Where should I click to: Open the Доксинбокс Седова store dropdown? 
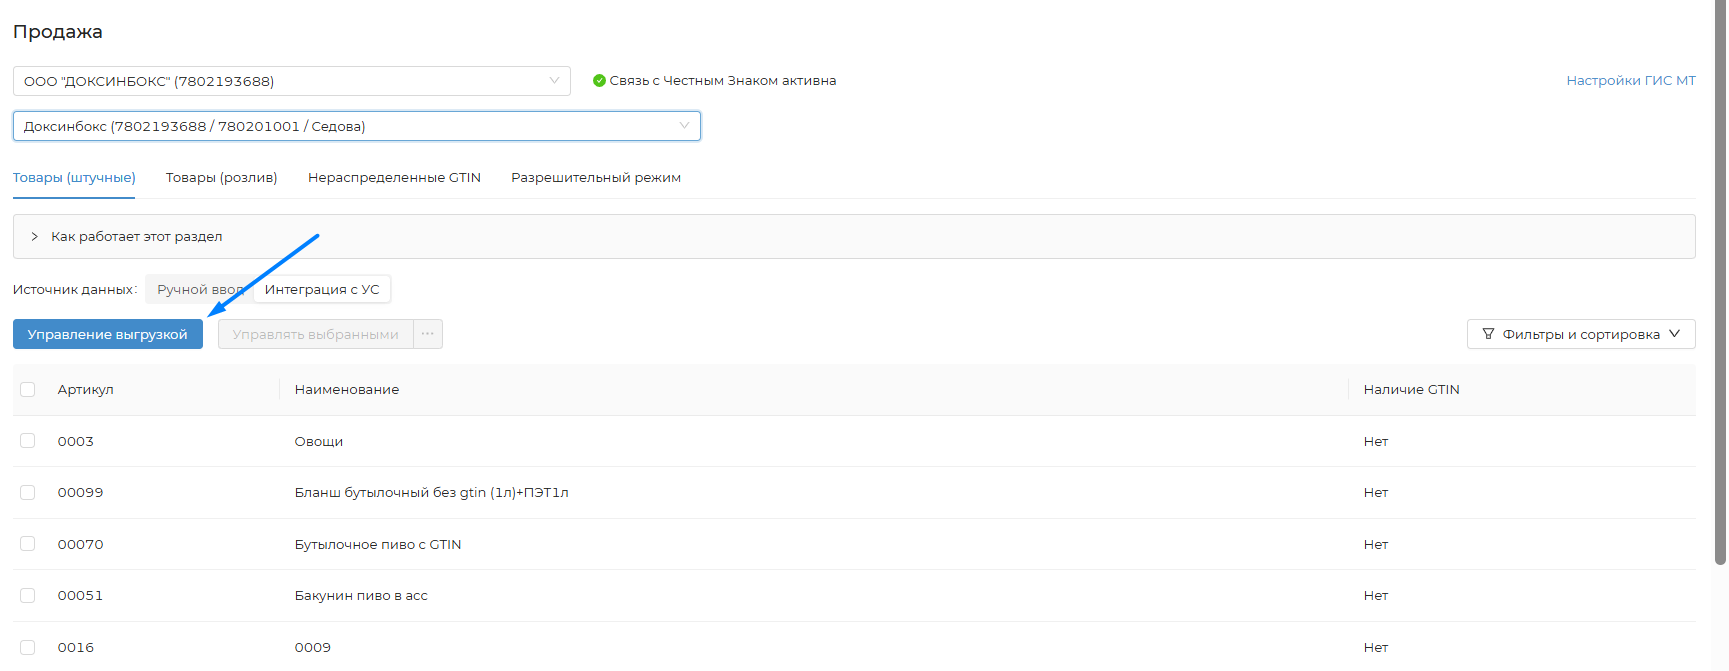coord(356,126)
